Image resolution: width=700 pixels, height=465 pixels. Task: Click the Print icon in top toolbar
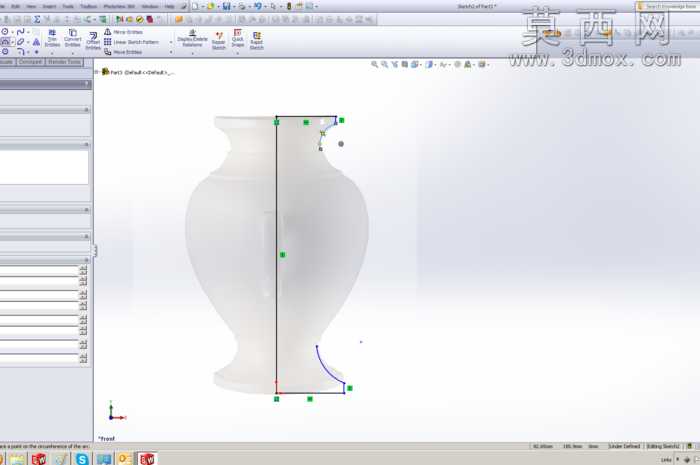coord(242,6)
